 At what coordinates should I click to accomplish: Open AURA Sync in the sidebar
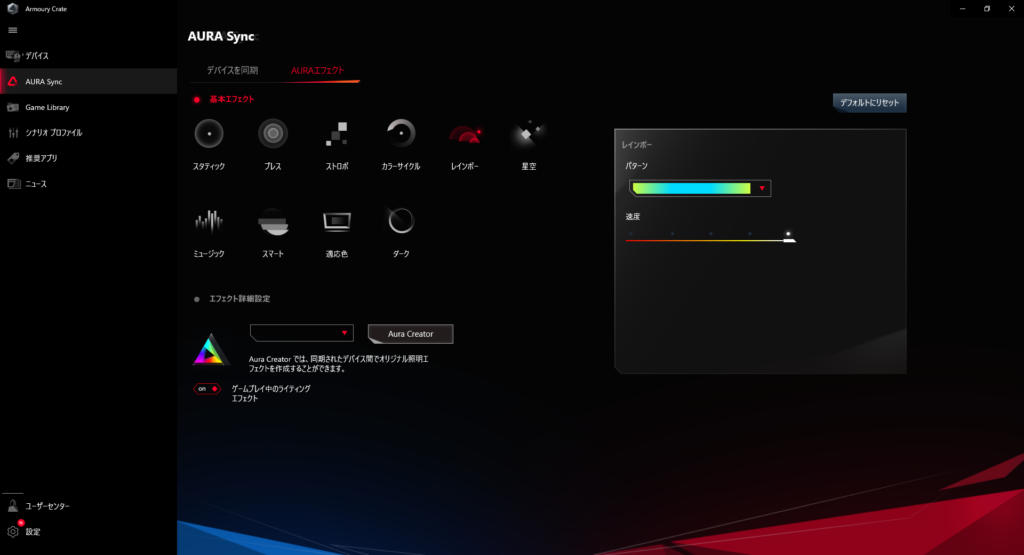(88, 81)
